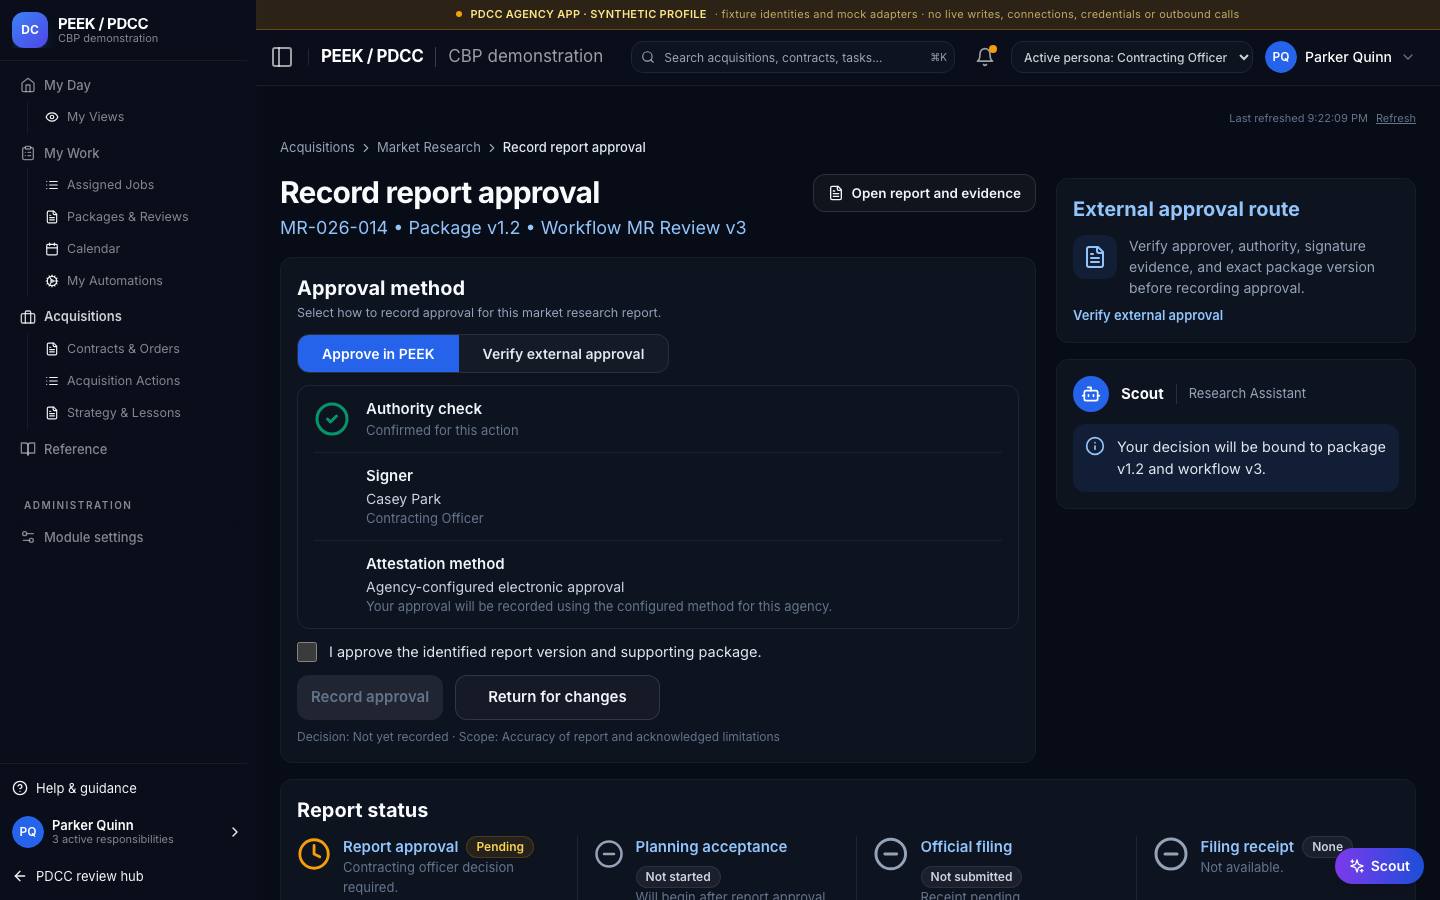This screenshot has height=900, width=1440.
Task: Click the My Automations gear icon
Action: point(52,281)
